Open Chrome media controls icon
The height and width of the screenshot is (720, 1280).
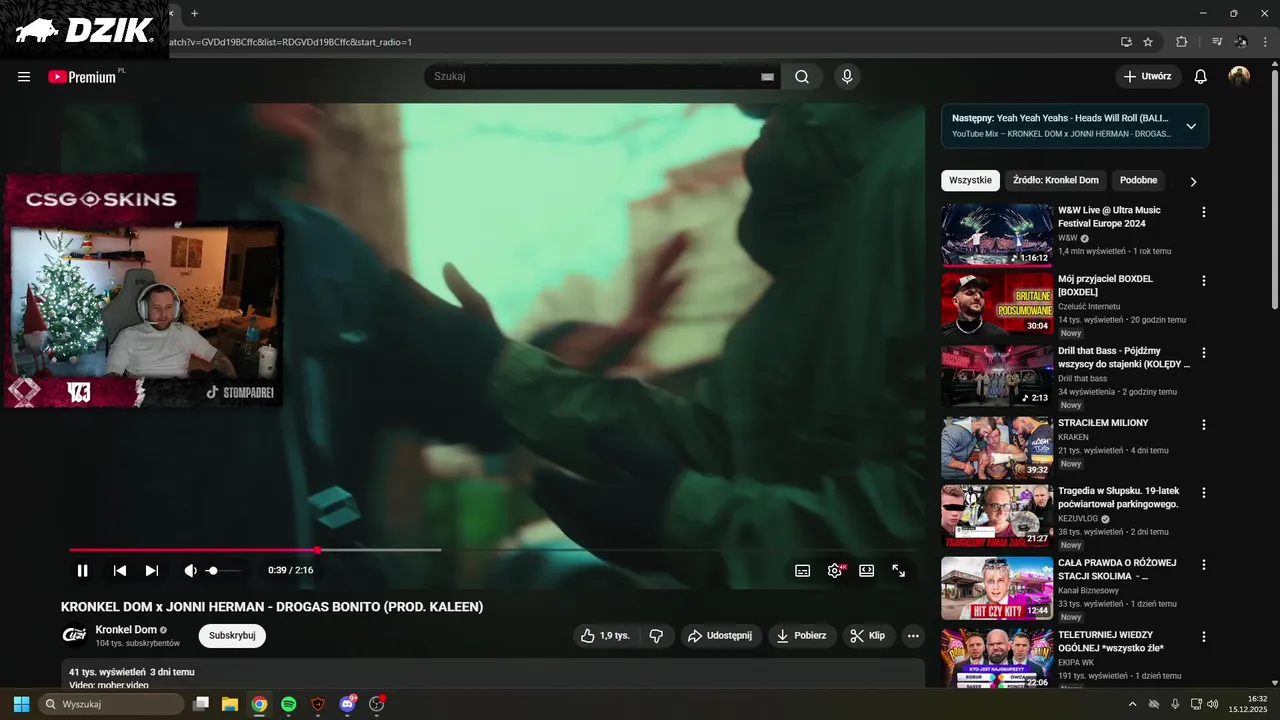click(1217, 42)
